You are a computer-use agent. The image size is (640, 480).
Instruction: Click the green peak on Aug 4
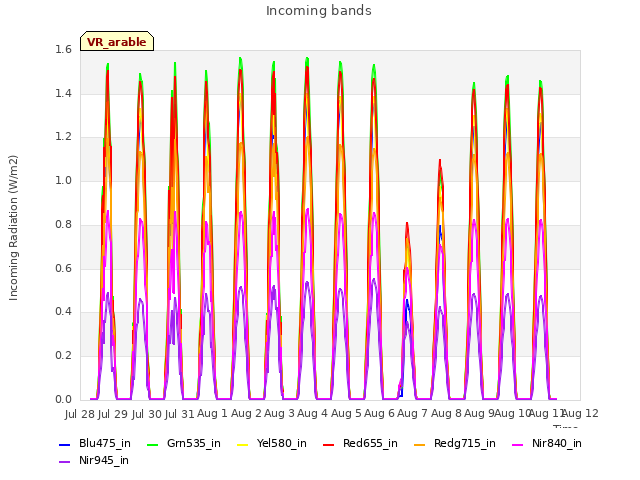(307, 60)
